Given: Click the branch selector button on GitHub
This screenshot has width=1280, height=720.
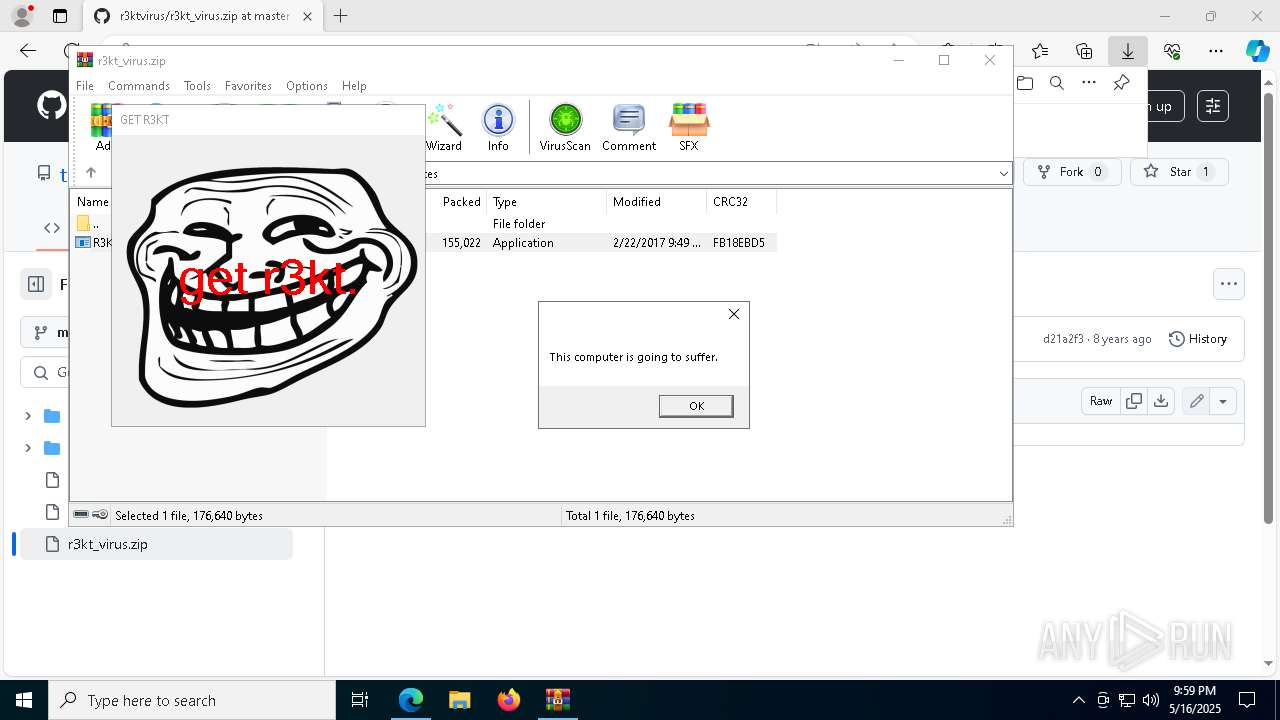Looking at the screenshot, I should (x=45, y=332).
